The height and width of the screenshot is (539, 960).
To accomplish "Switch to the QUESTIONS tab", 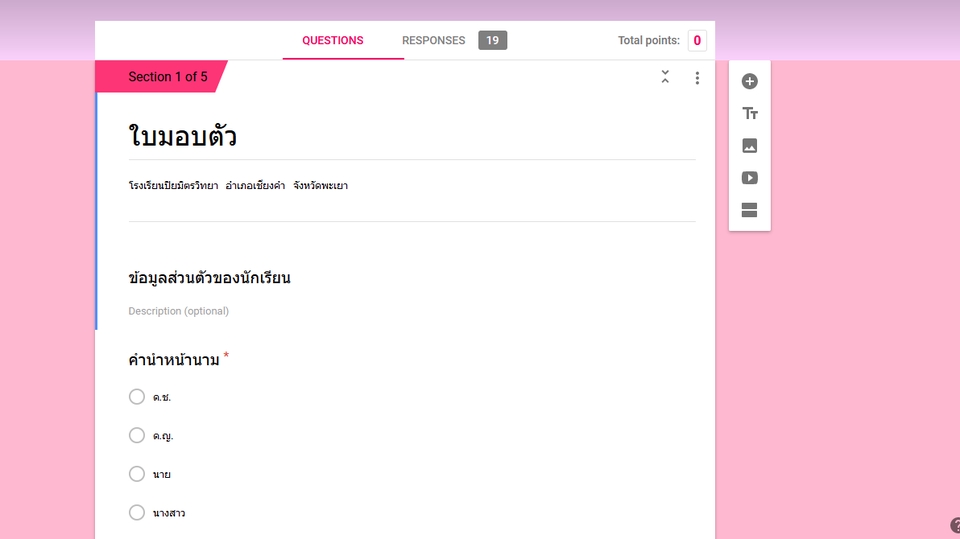I will coord(332,40).
